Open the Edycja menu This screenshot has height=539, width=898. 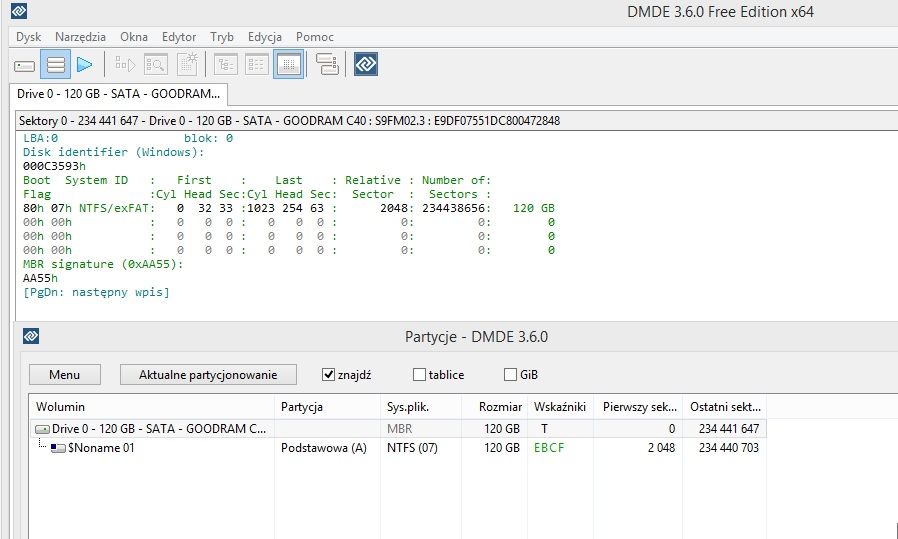coord(265,37)
